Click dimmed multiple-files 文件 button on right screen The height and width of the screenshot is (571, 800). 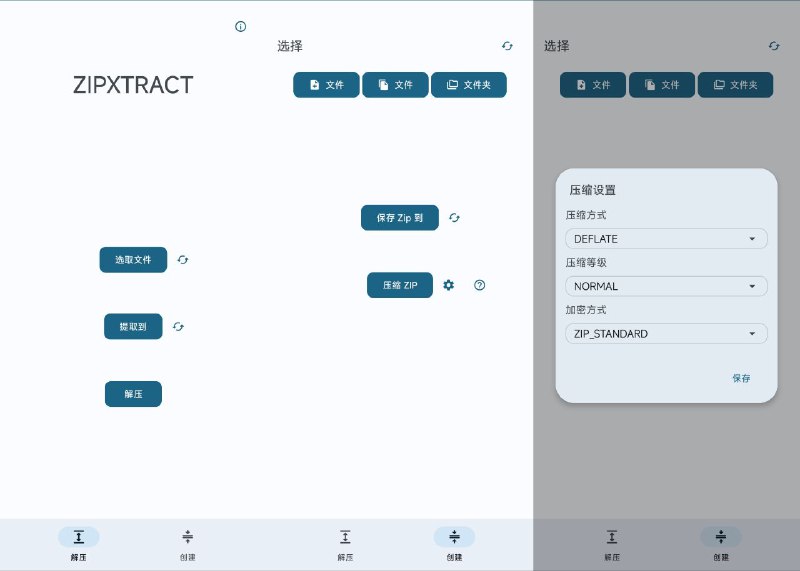[662, 85]
